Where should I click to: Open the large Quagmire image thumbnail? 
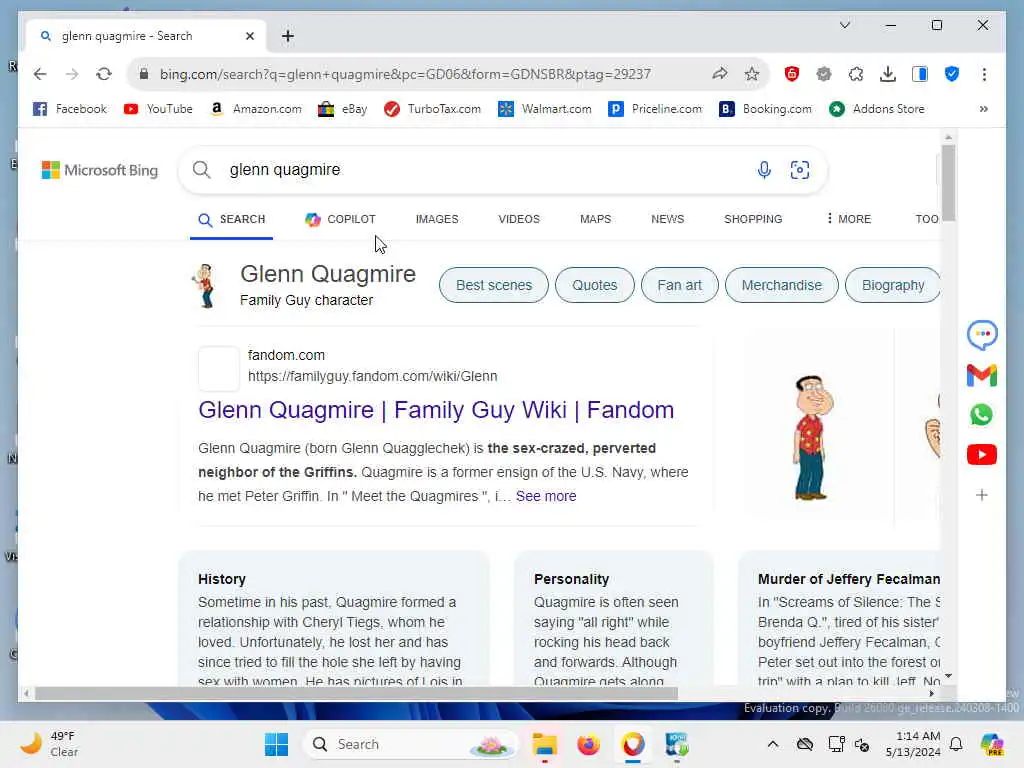pyautogui.click(x=811, y=438)
